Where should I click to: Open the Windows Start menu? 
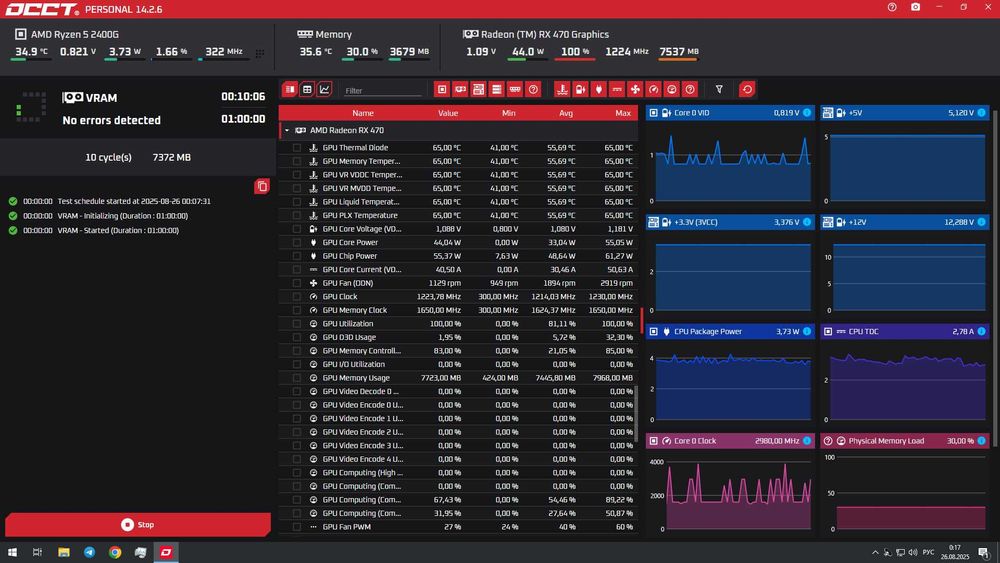pyautogui.click(x=12, y=552)
